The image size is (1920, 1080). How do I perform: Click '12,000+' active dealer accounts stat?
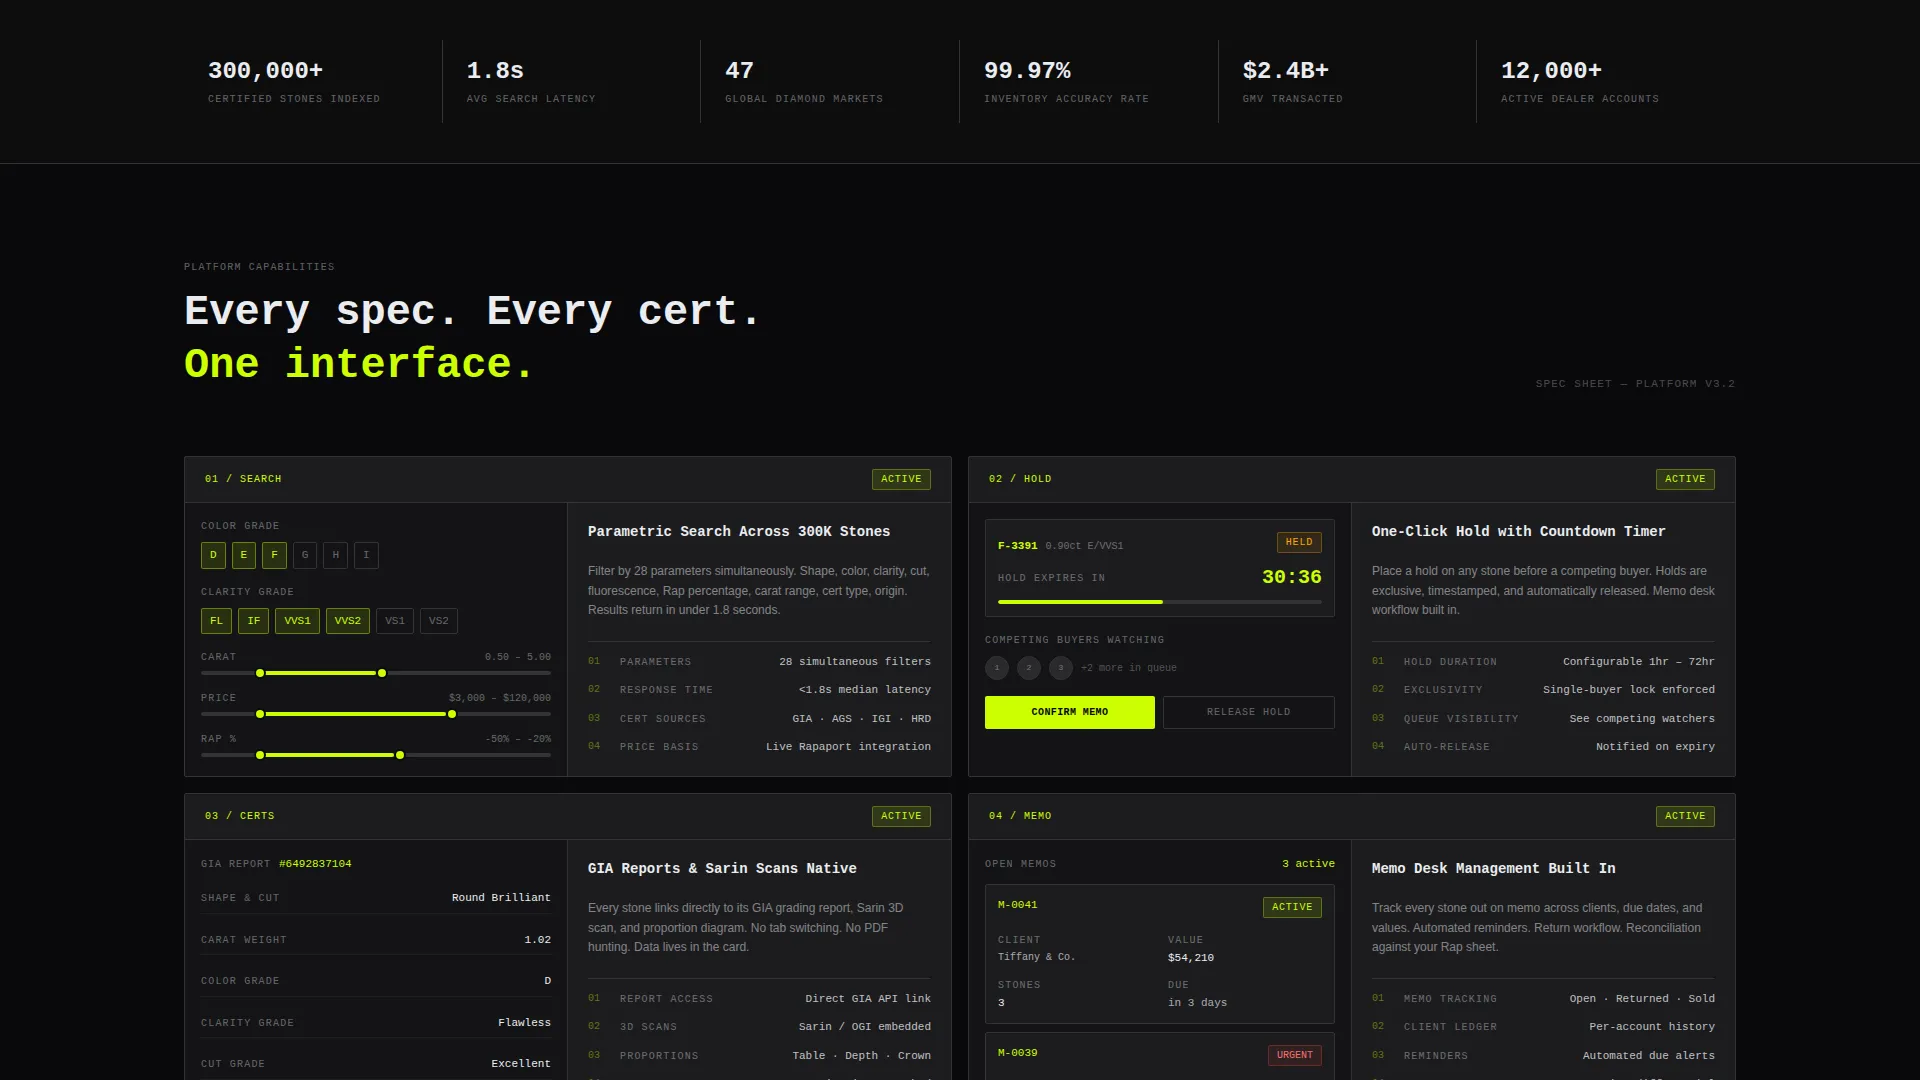point(1551,71)
